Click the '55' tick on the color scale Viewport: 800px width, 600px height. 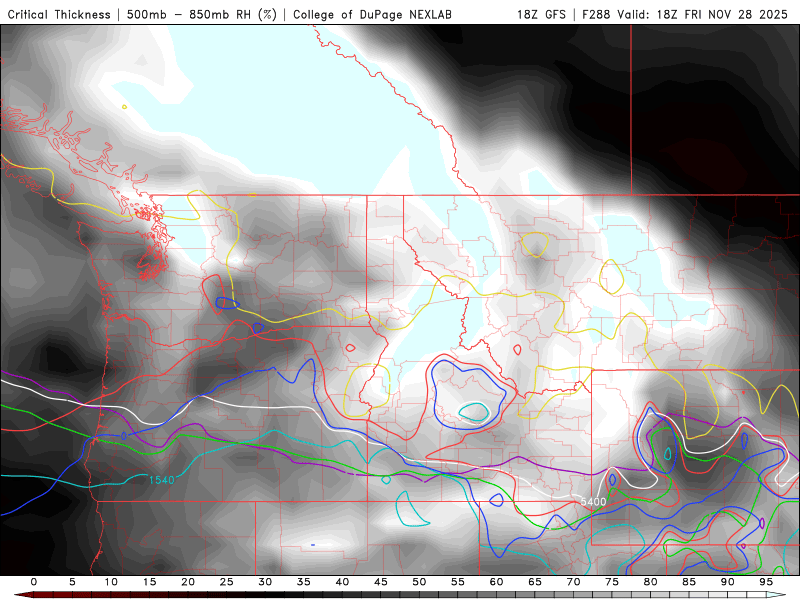pos(458,582)
